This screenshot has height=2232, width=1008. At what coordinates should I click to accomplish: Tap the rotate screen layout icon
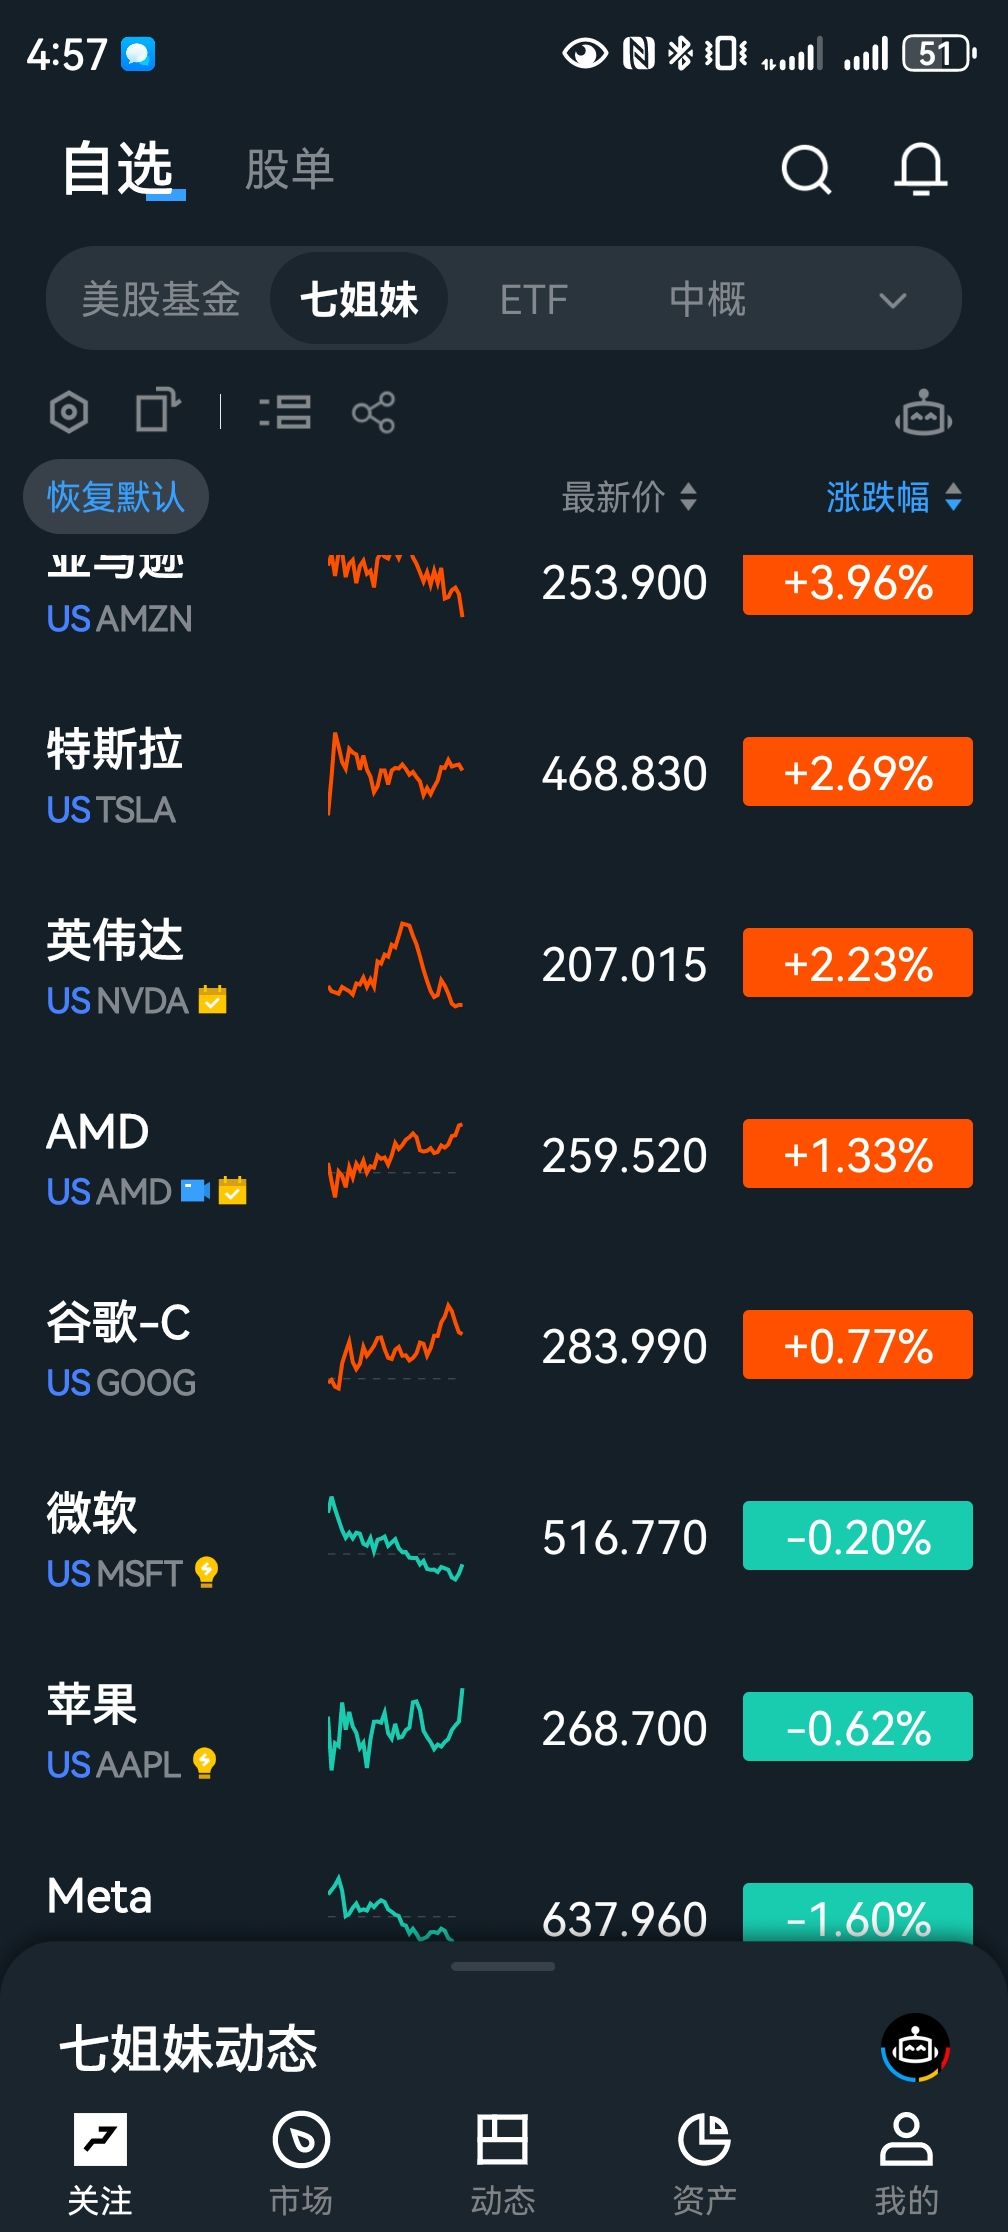pos(158,410)
